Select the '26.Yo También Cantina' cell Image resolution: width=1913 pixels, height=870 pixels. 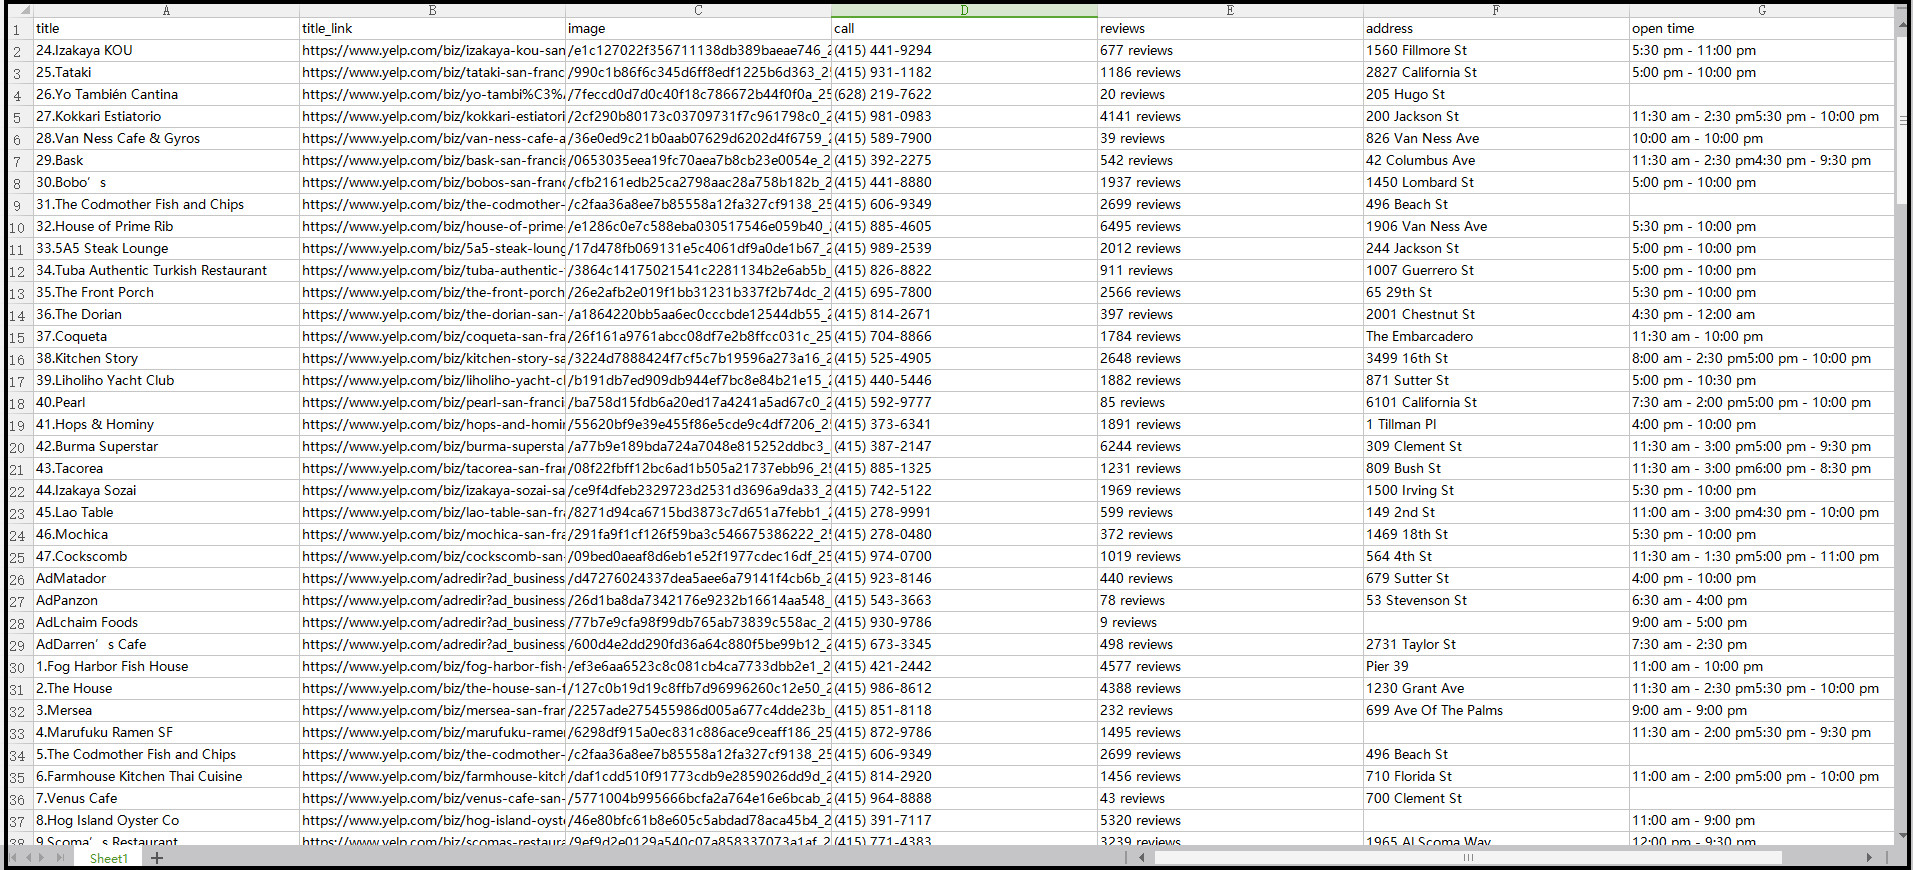pyautogui.click(x=166, y=95)
